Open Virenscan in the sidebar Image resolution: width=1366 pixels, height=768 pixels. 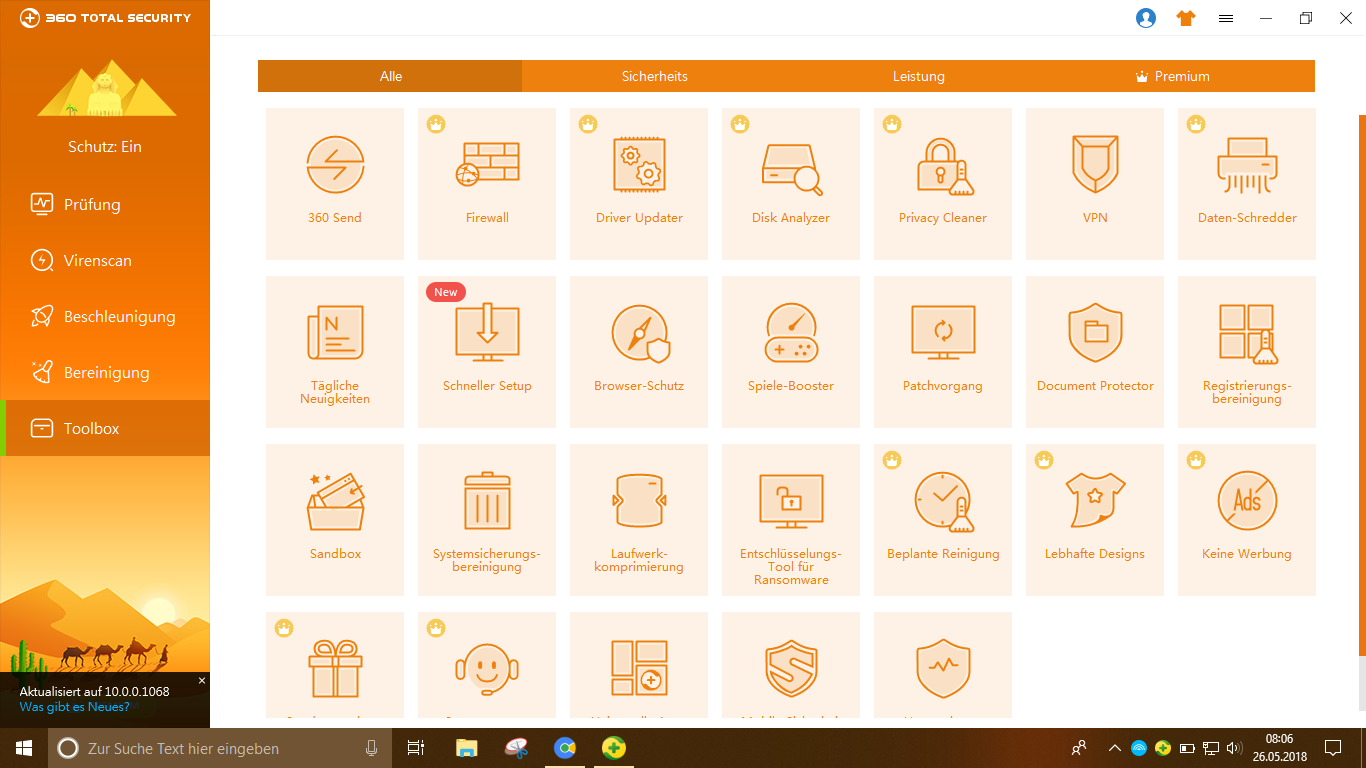point(105,260)
